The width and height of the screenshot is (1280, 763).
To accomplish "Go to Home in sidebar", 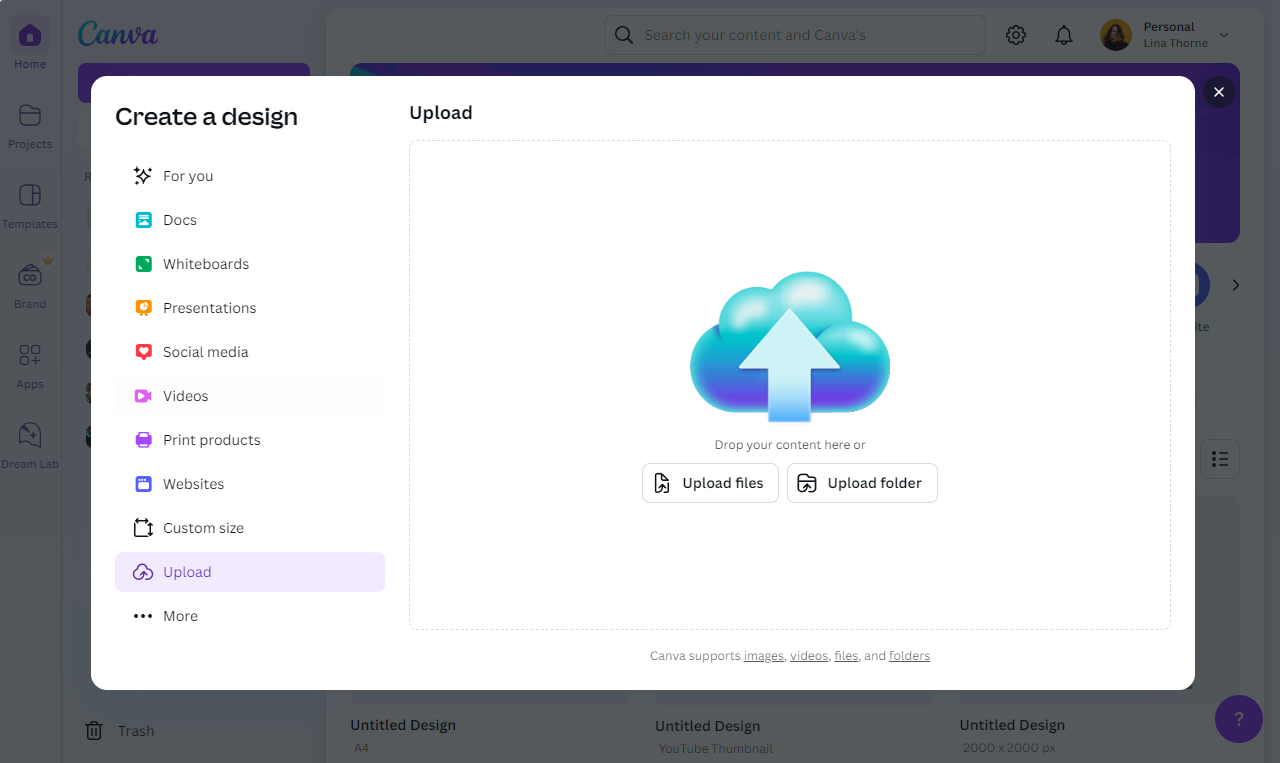I will (30, 45).
